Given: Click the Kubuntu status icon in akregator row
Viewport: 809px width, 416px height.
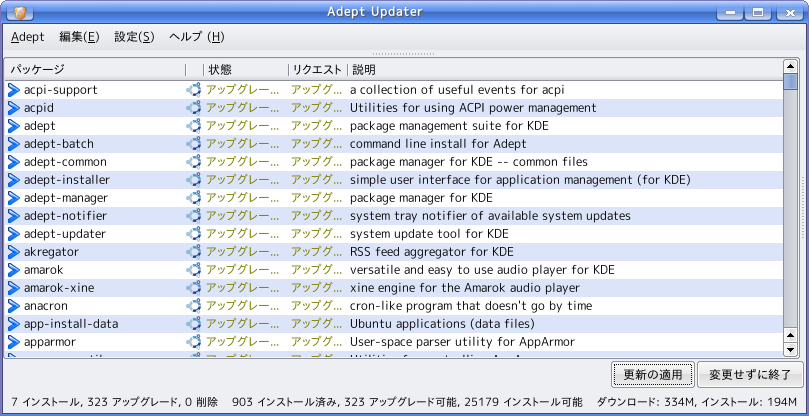Looking at the screenshot, I should pos(193,252).
